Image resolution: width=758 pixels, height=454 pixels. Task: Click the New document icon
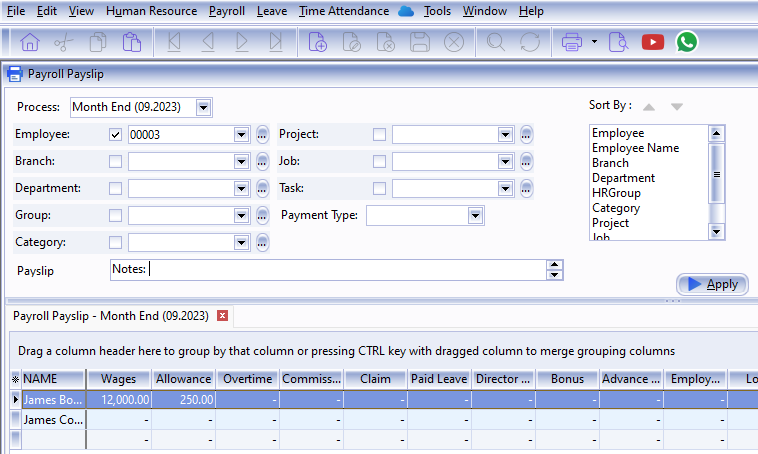coord(318,42)
